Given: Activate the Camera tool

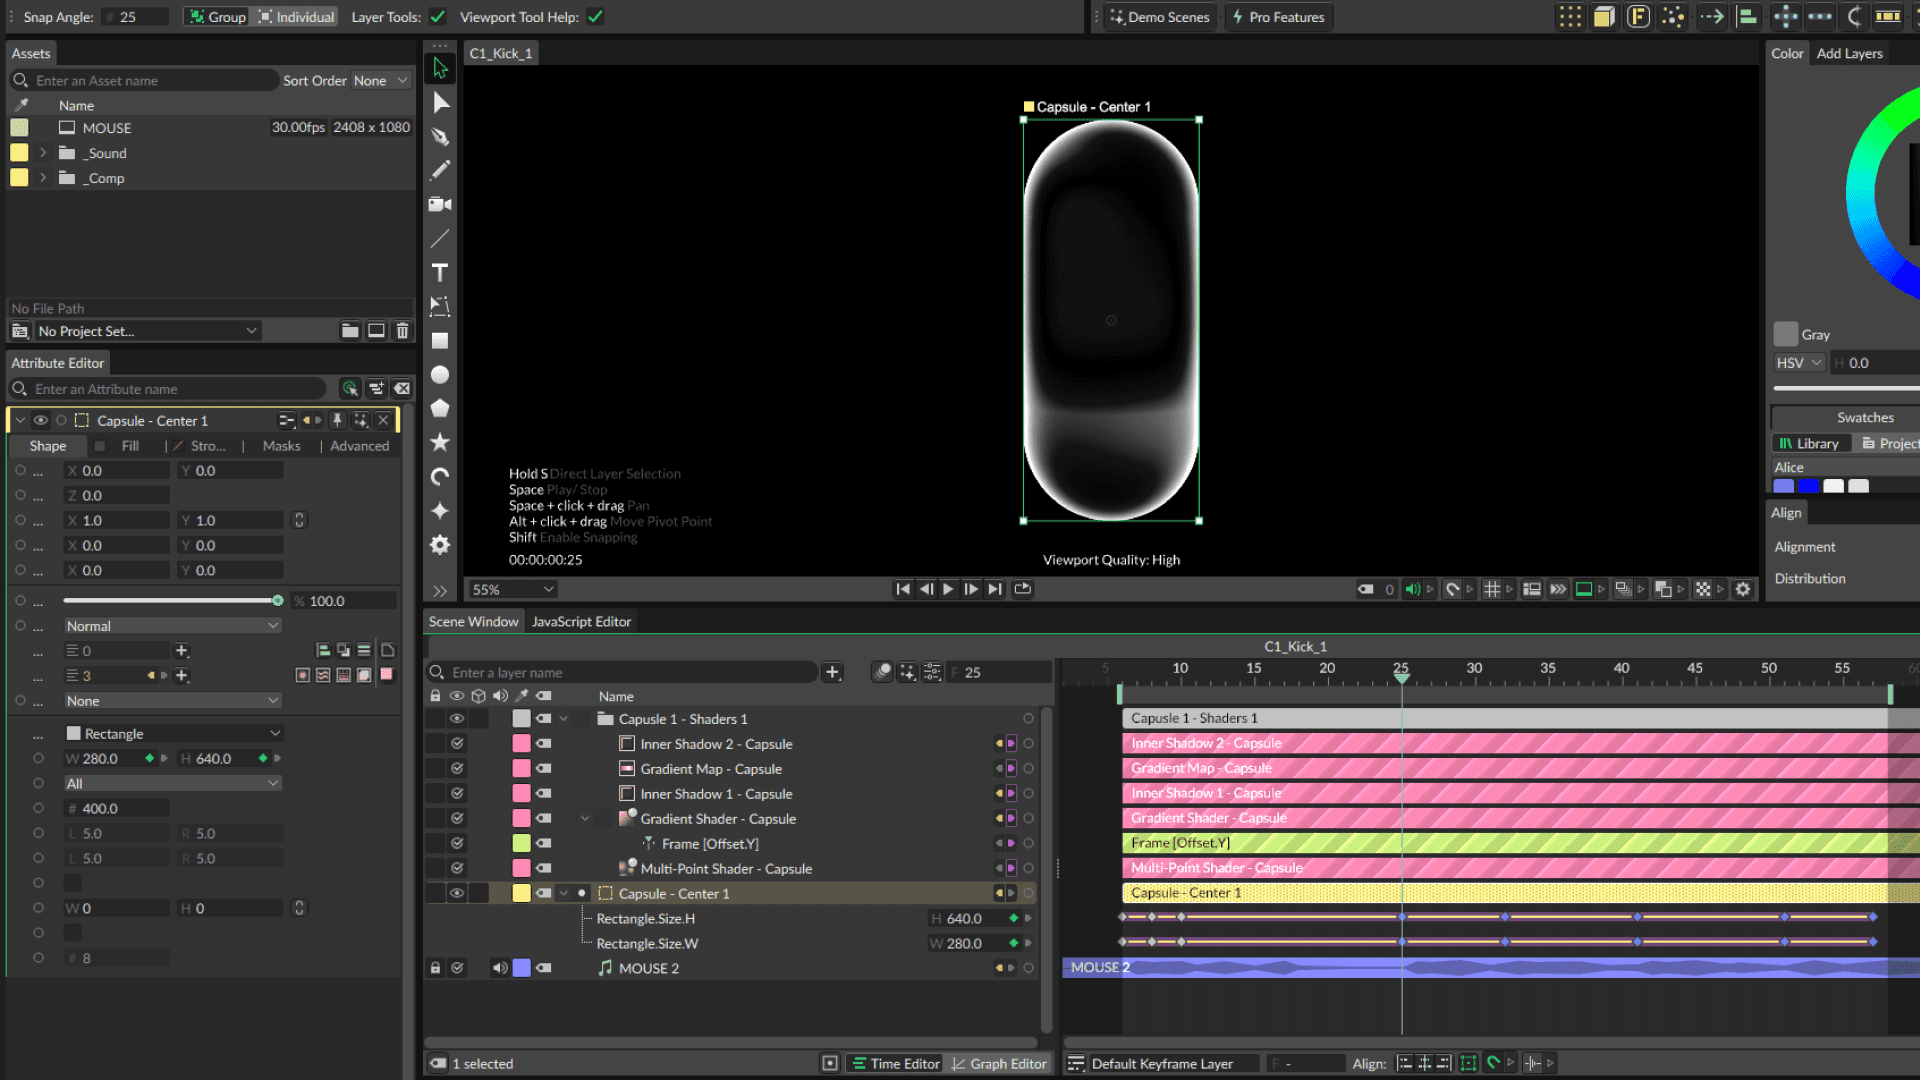Looking at the screenshot, I should pos(440,205).
